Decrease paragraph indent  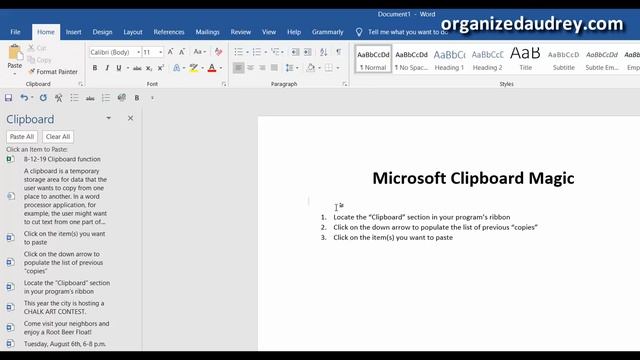[x=295, y=52]
